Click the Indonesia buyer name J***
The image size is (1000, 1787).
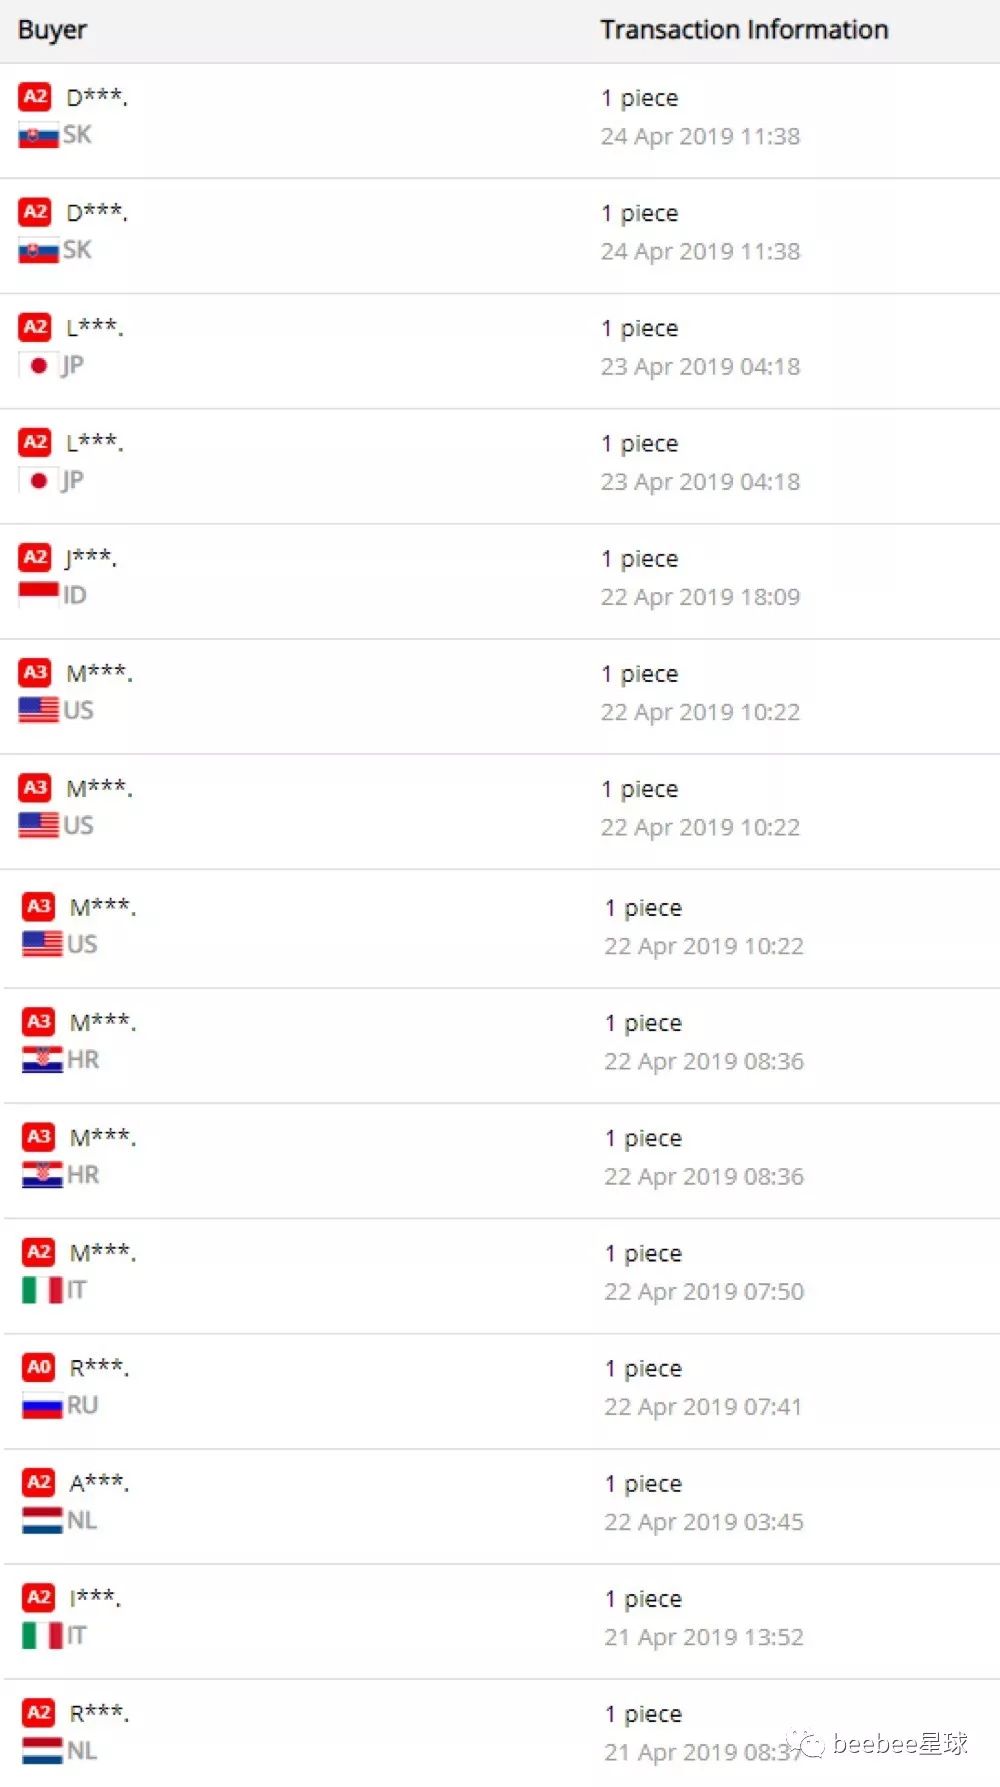(91, 558)
